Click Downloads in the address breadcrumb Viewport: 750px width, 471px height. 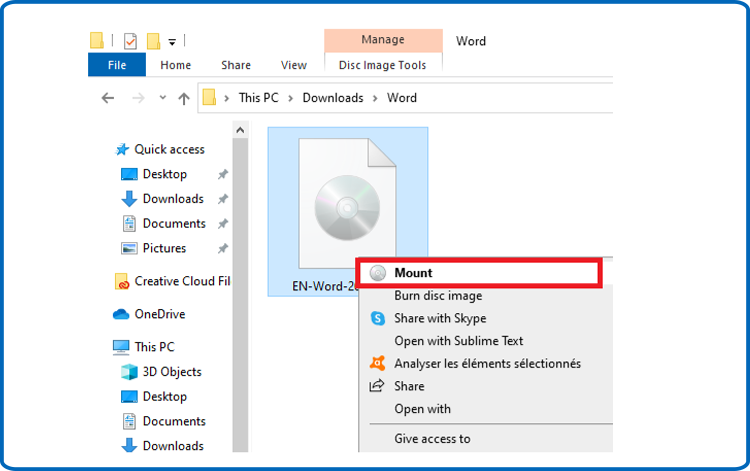(x=333, y=98)
